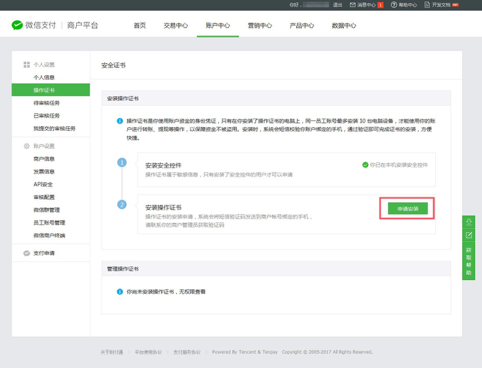
Task: Open API安全 sidebar item
Action: coord(43,184)
